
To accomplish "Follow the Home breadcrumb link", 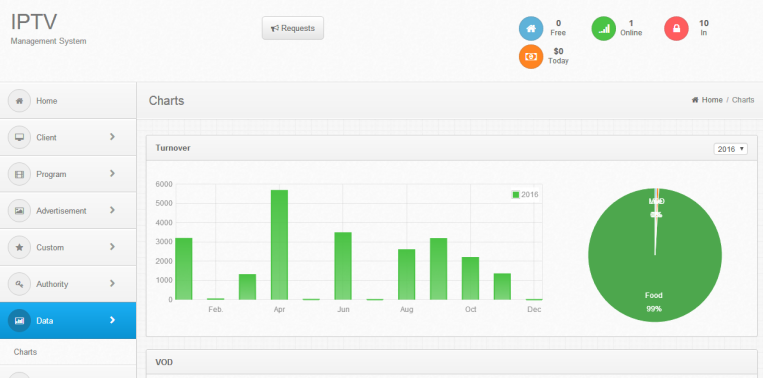I will pyautogui.click(x=712, y=100).
